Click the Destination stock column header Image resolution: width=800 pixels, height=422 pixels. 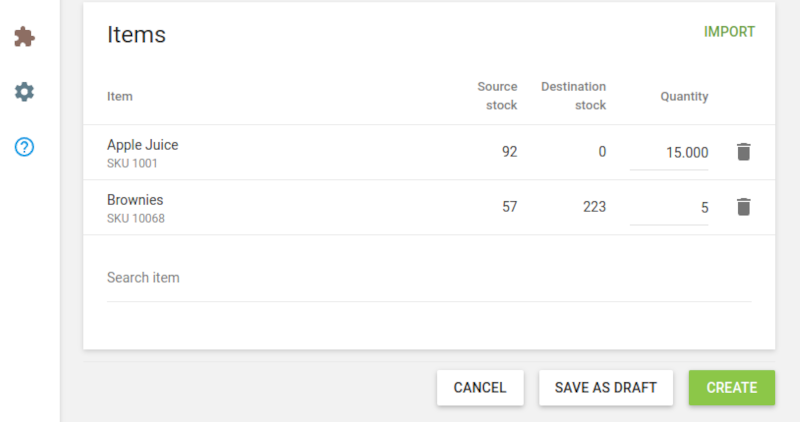(x=573, y=96)
